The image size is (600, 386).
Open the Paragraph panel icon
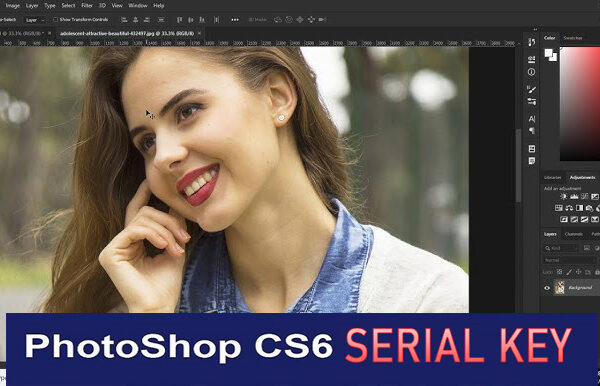[532, 131]
